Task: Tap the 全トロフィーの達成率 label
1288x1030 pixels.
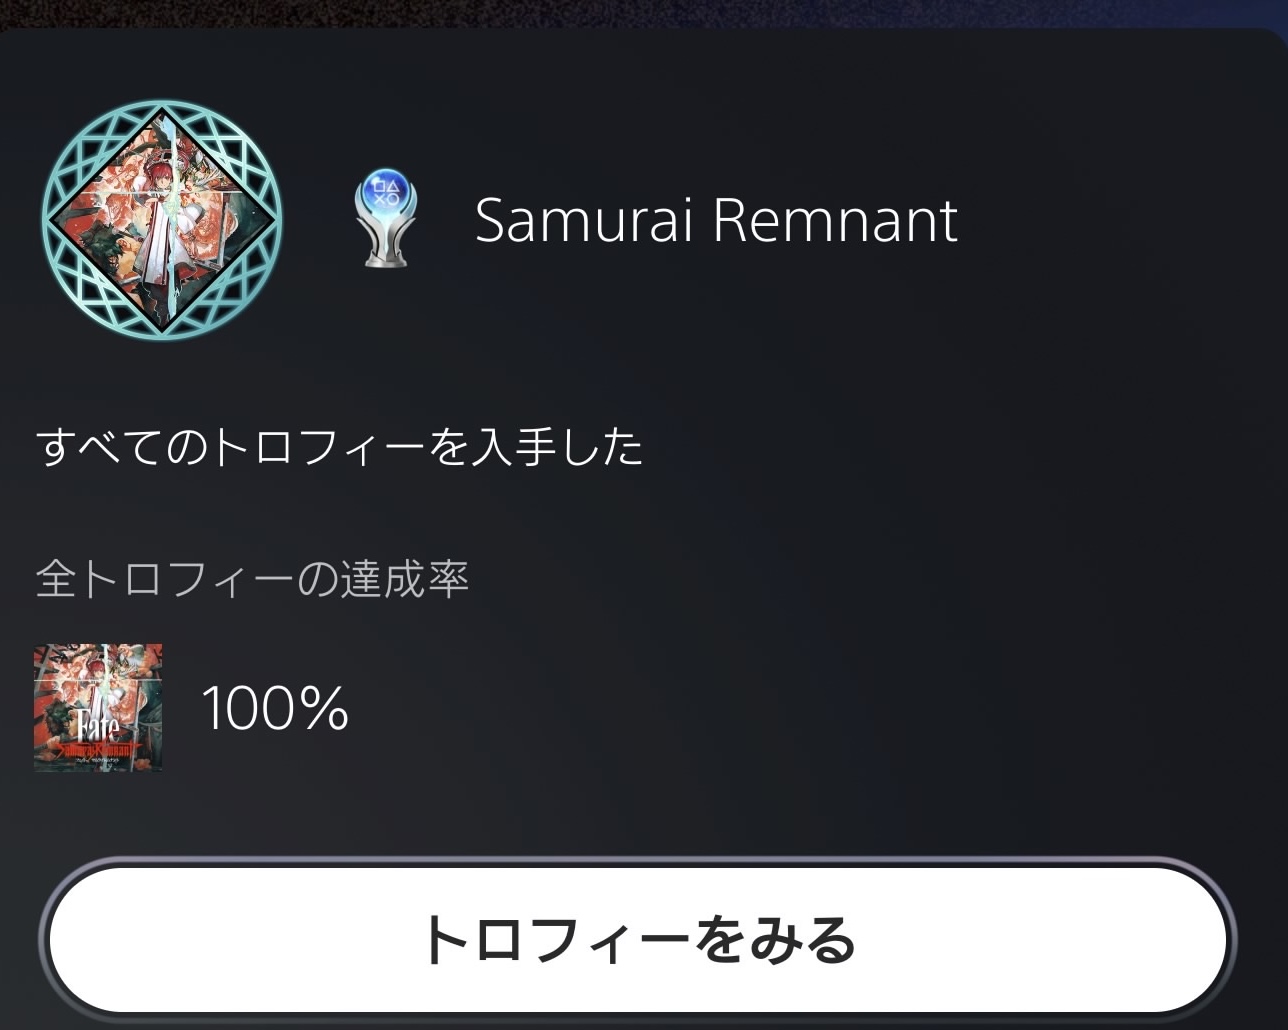Action: coord(252,579)
